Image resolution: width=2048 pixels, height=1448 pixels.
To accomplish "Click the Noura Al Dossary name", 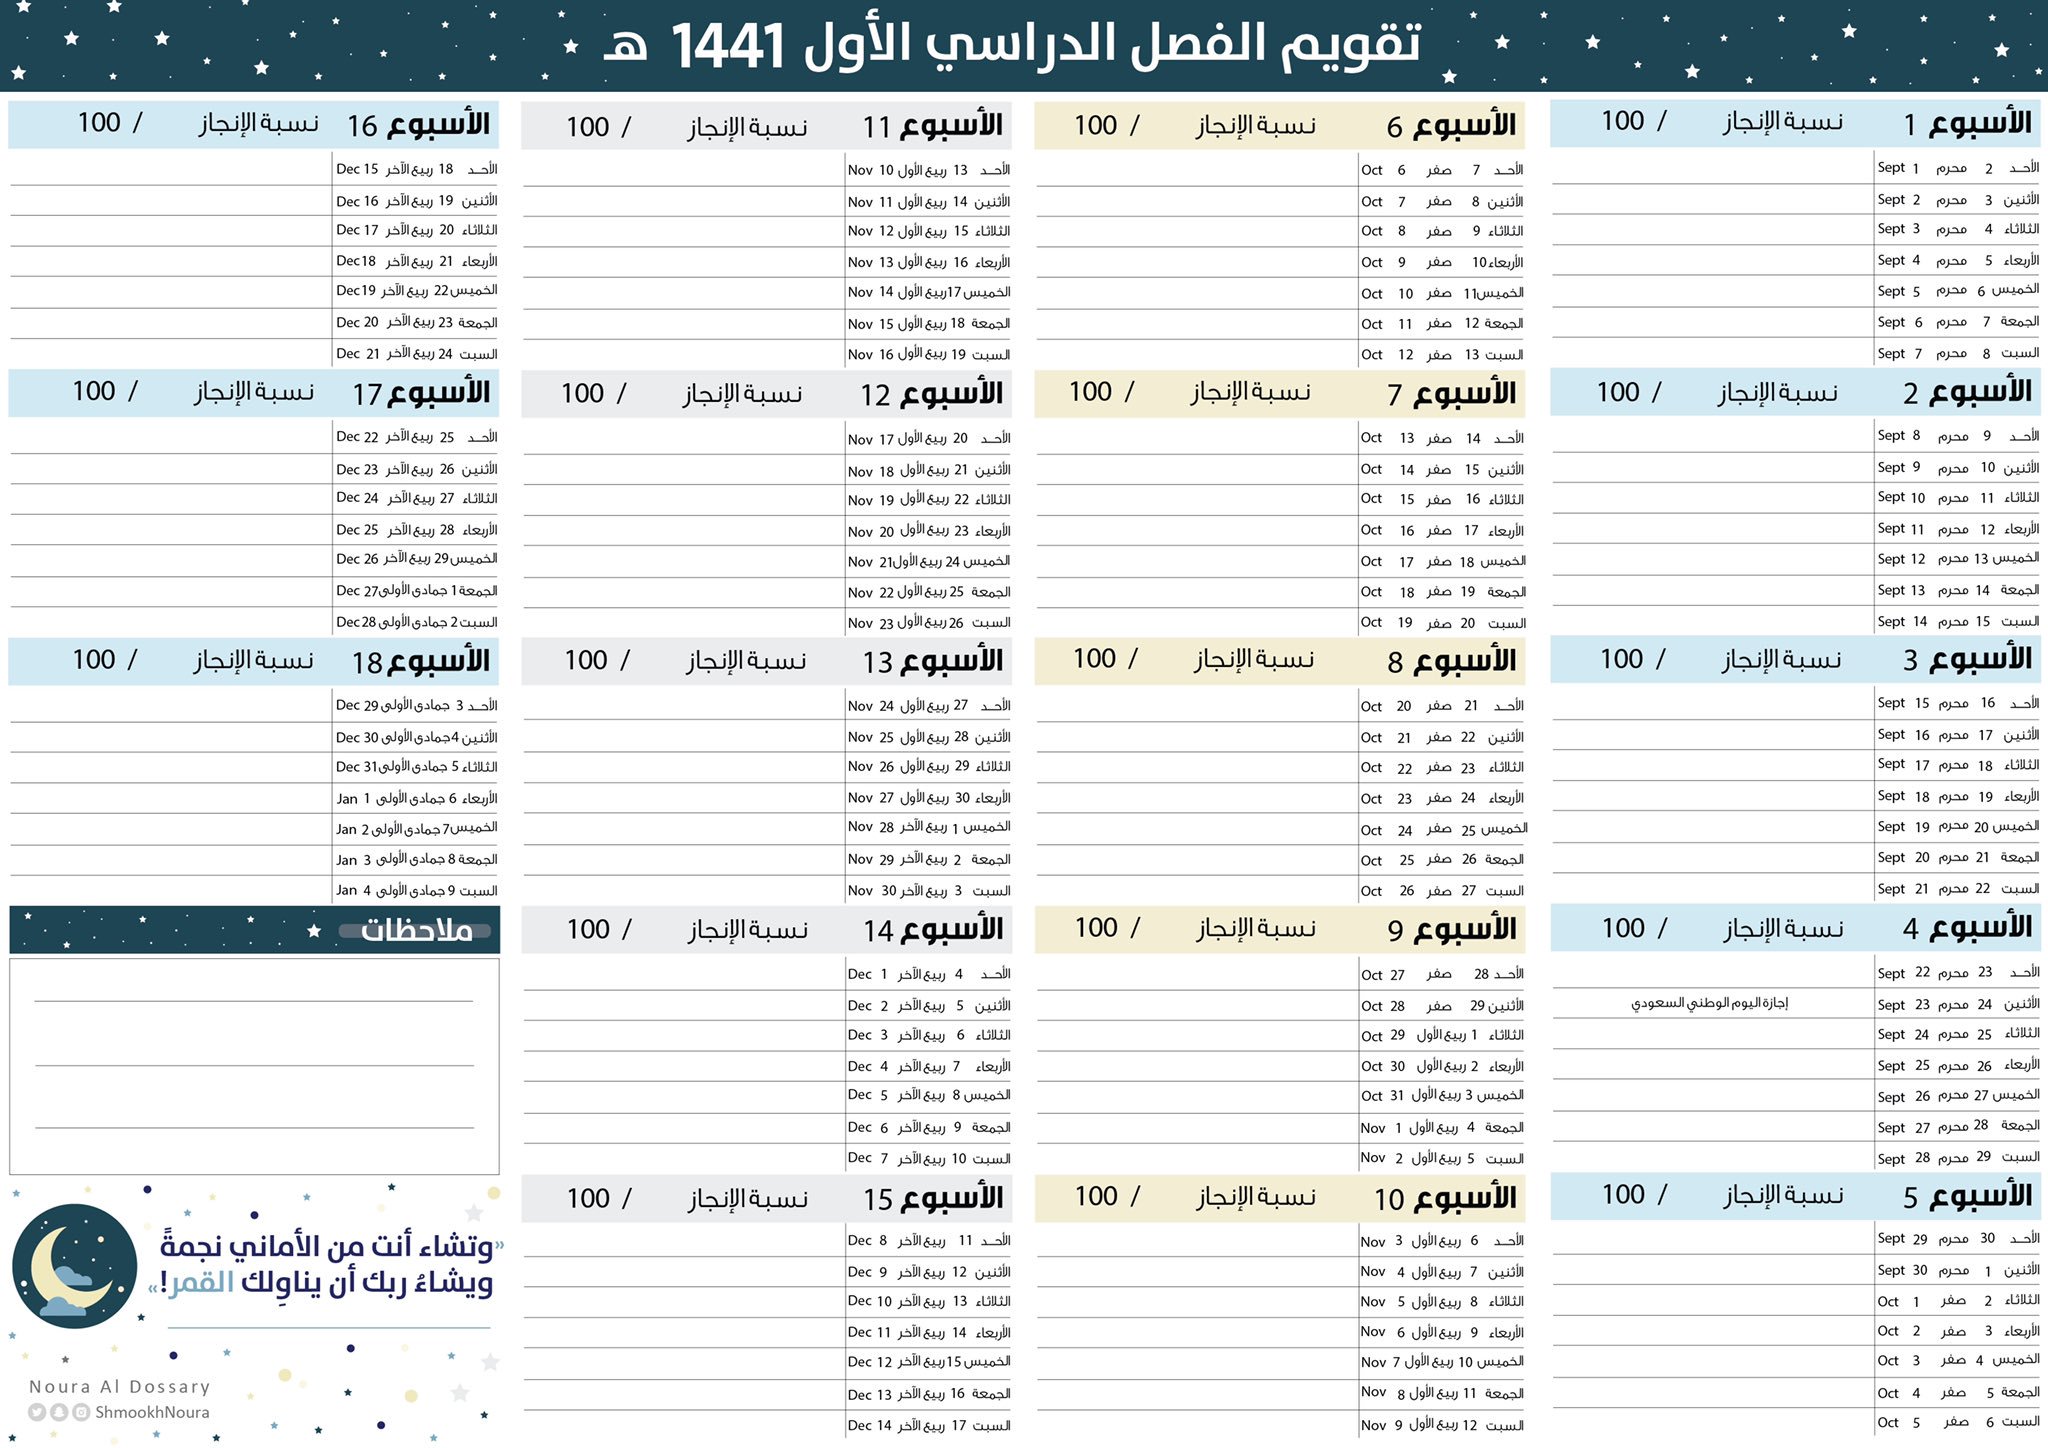I will coord(120,1386).
